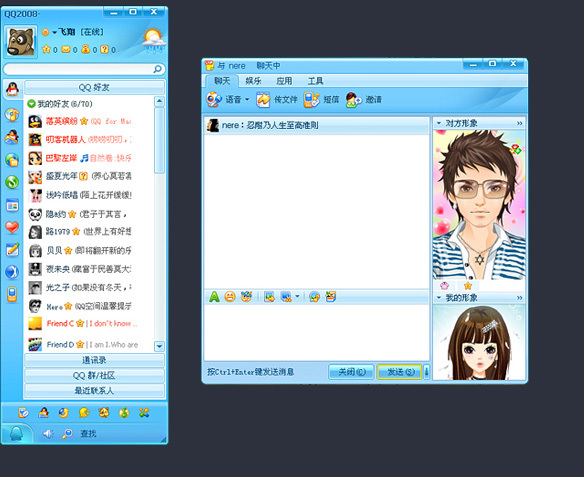Switch to the 工具 tab

pos(315,81)
